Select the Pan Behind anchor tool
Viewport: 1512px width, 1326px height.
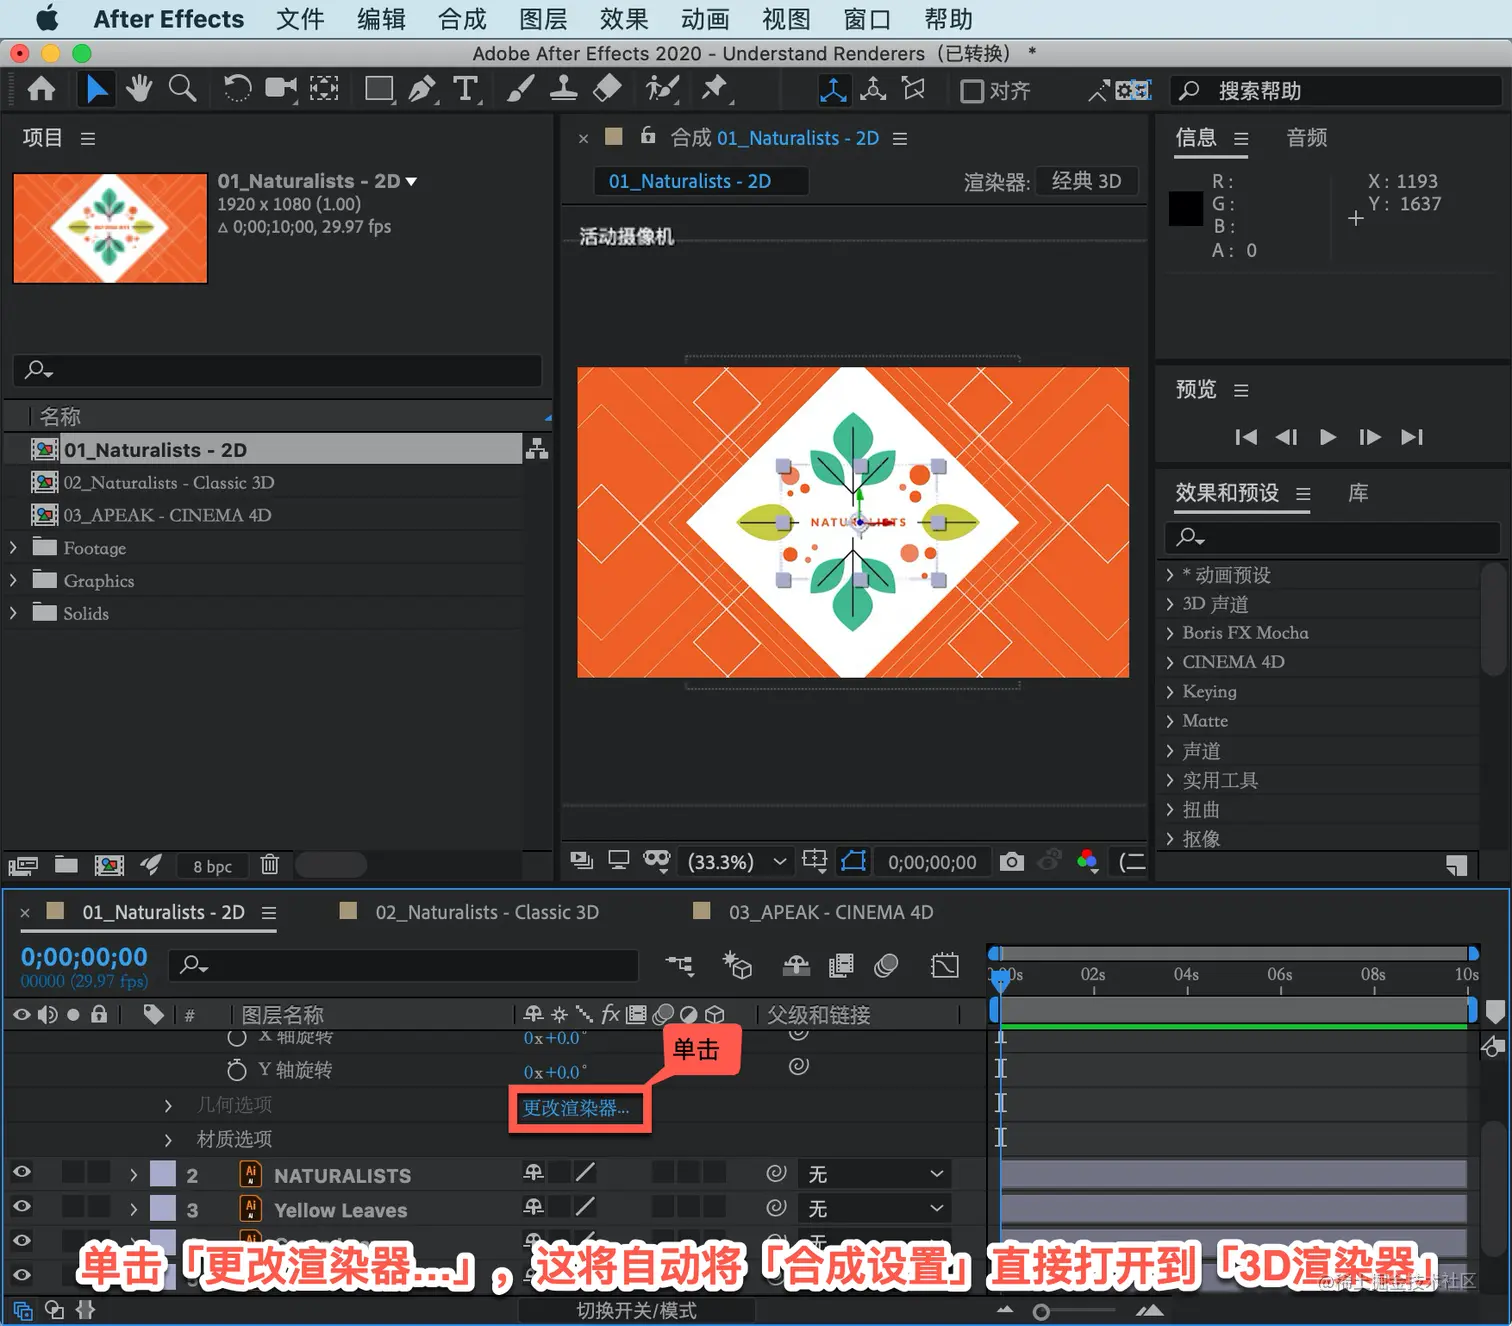324,90
